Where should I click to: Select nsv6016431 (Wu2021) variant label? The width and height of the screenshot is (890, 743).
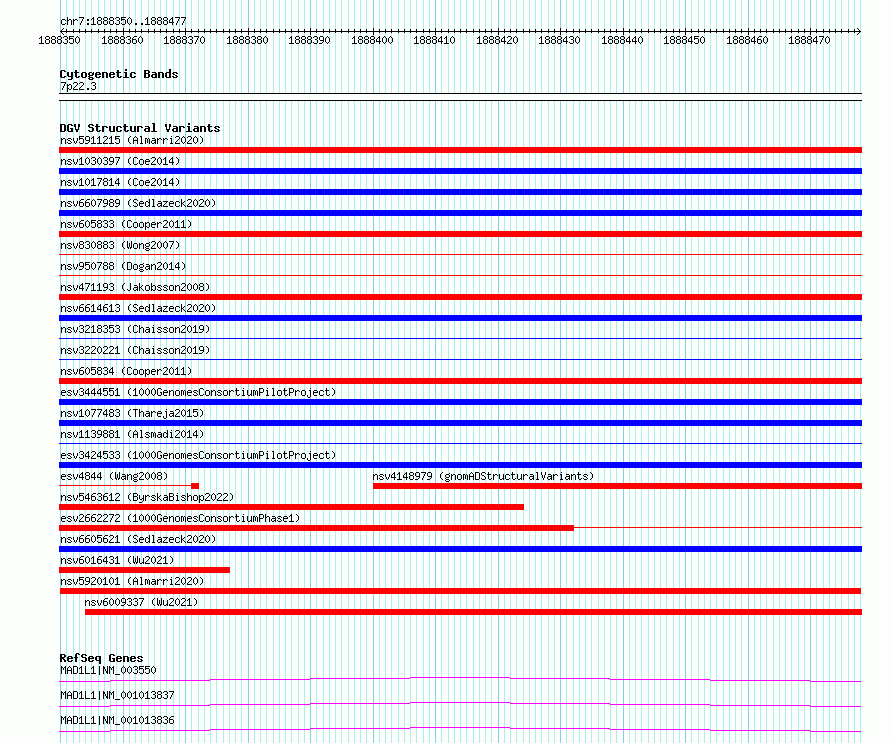(x=117, y=560)
